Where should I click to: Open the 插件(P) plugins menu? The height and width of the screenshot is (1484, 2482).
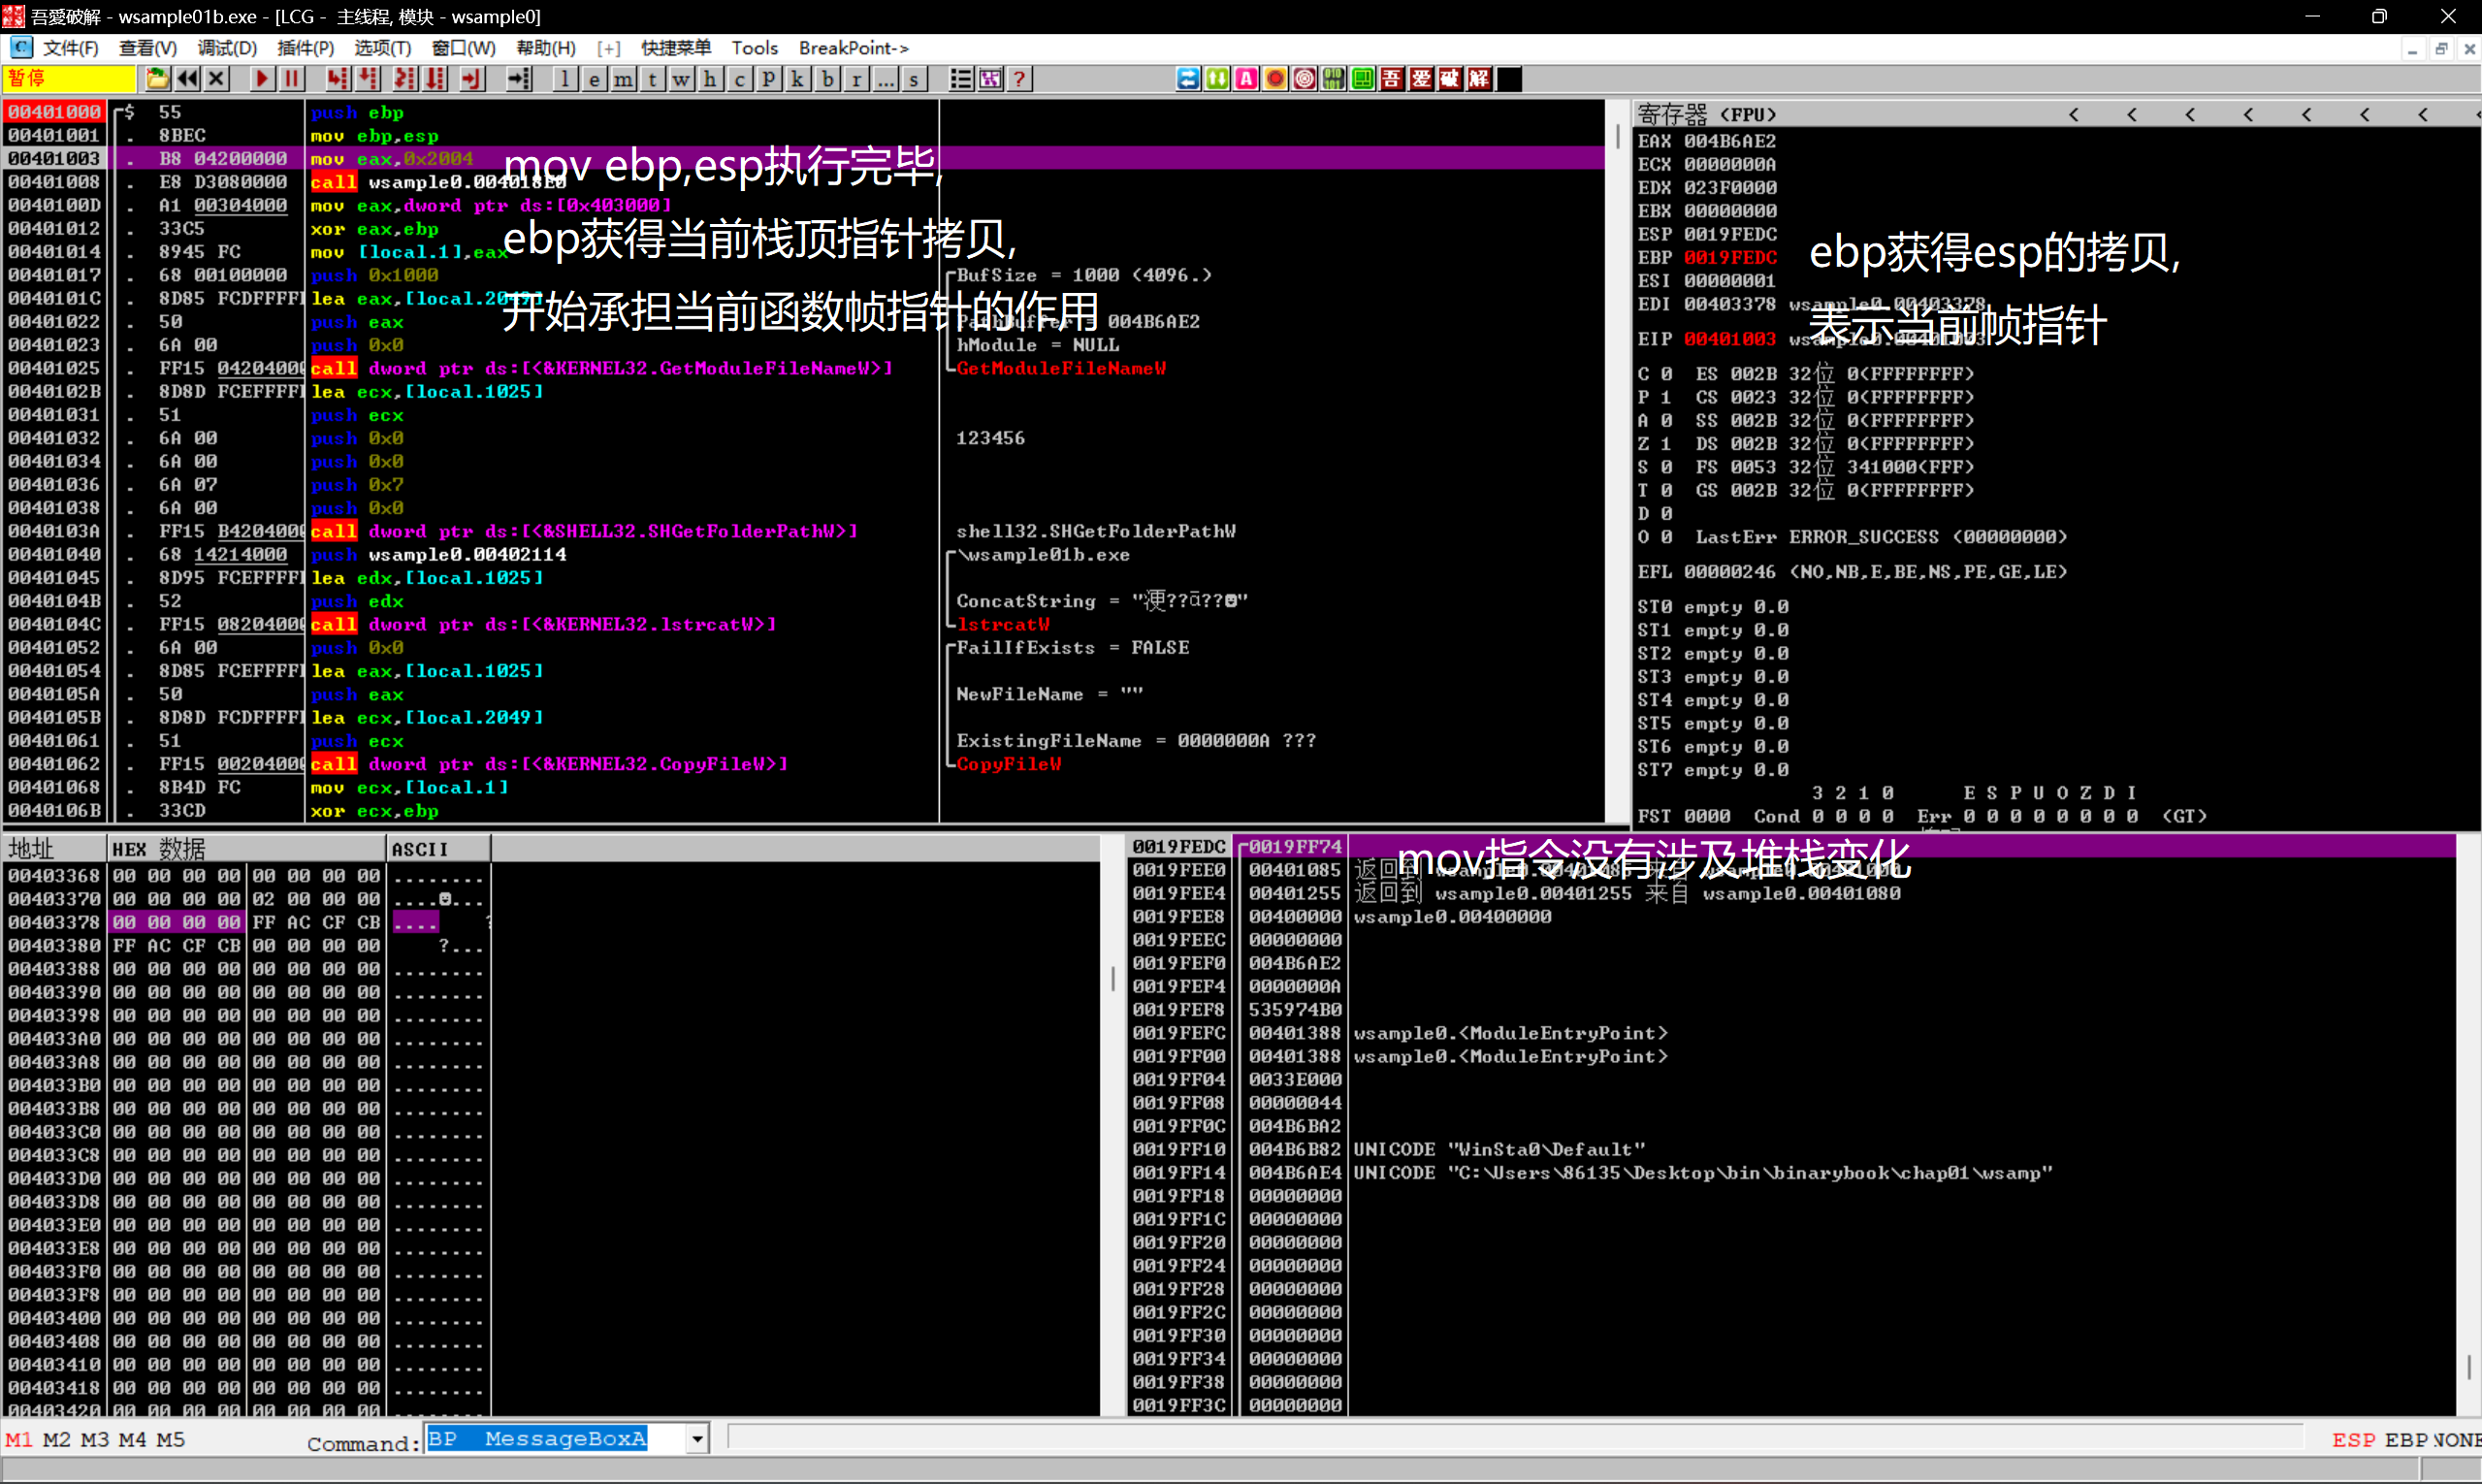coord(305,48)
